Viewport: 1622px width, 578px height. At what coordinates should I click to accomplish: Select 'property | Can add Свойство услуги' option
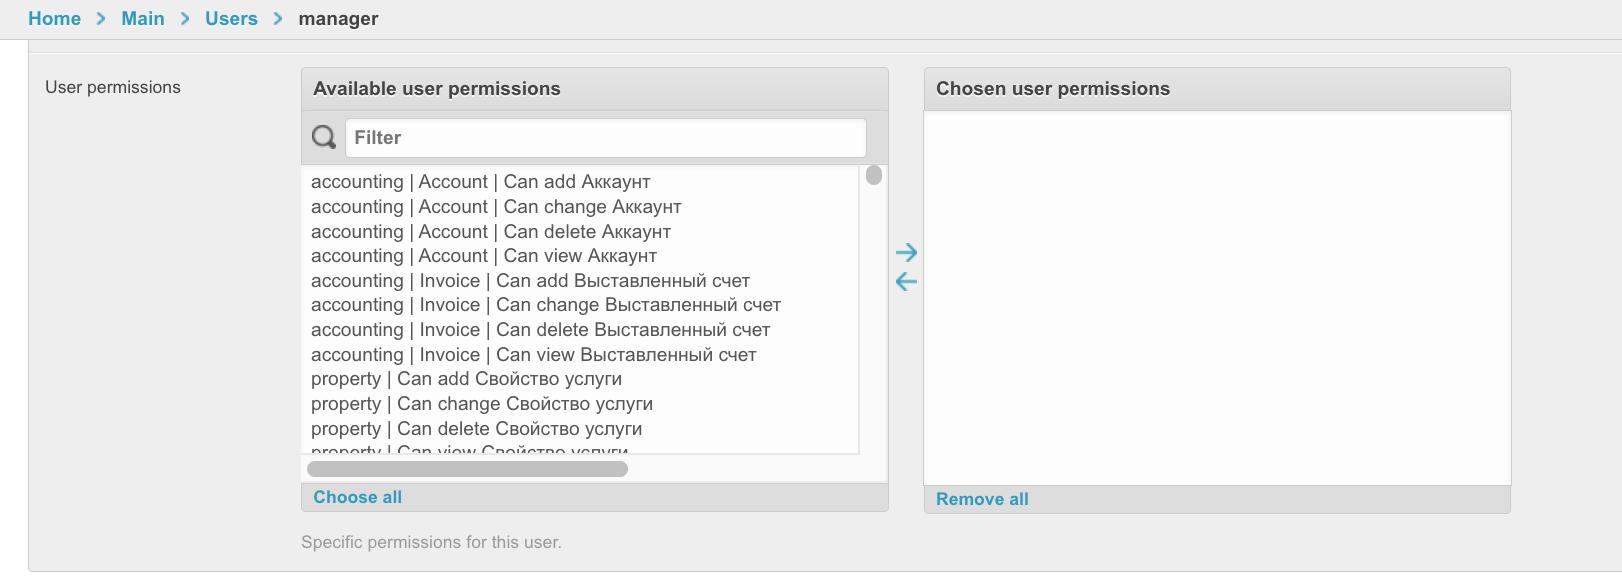tap(466, 379)
